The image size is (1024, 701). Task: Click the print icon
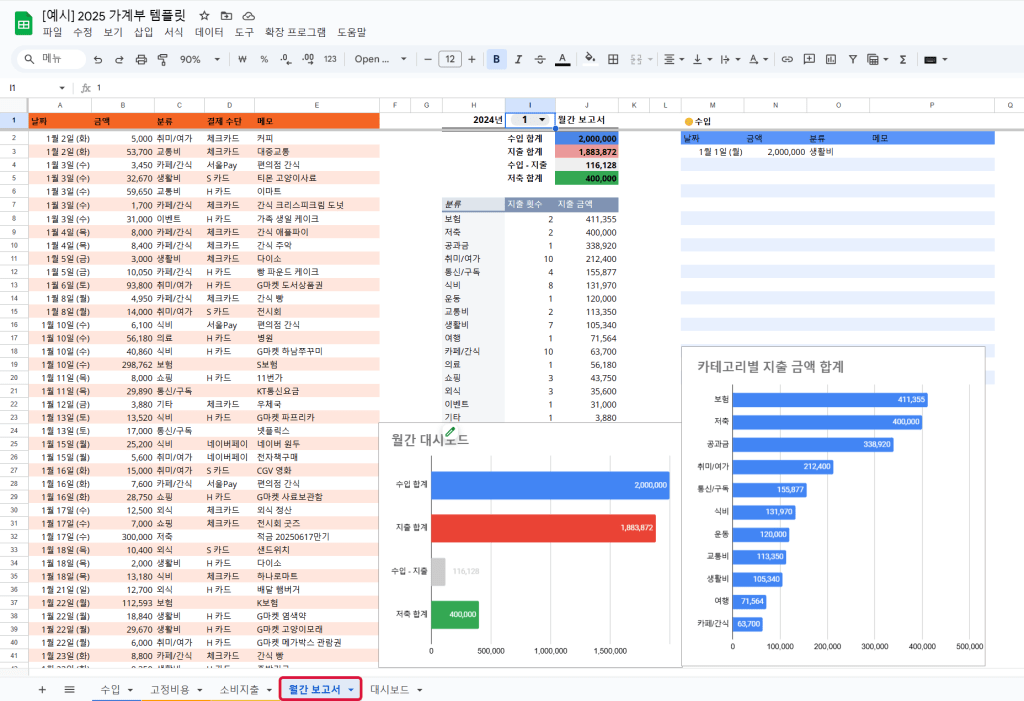click(x=141, y=59)
